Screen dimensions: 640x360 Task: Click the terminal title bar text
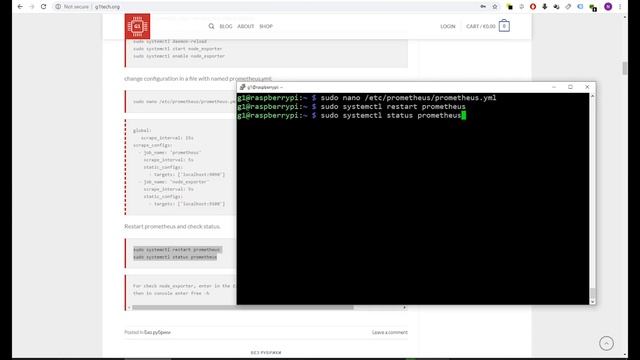[265, 87]
